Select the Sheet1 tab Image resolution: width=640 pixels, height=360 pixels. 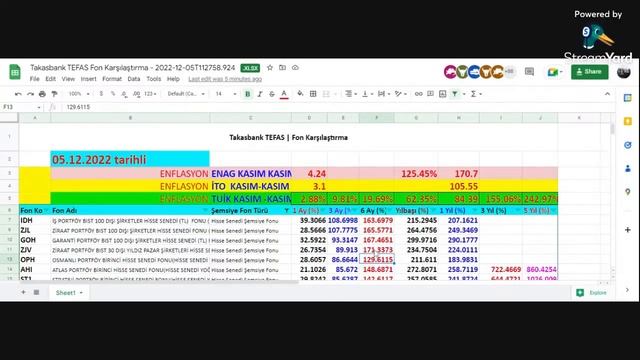pos(69,292)
